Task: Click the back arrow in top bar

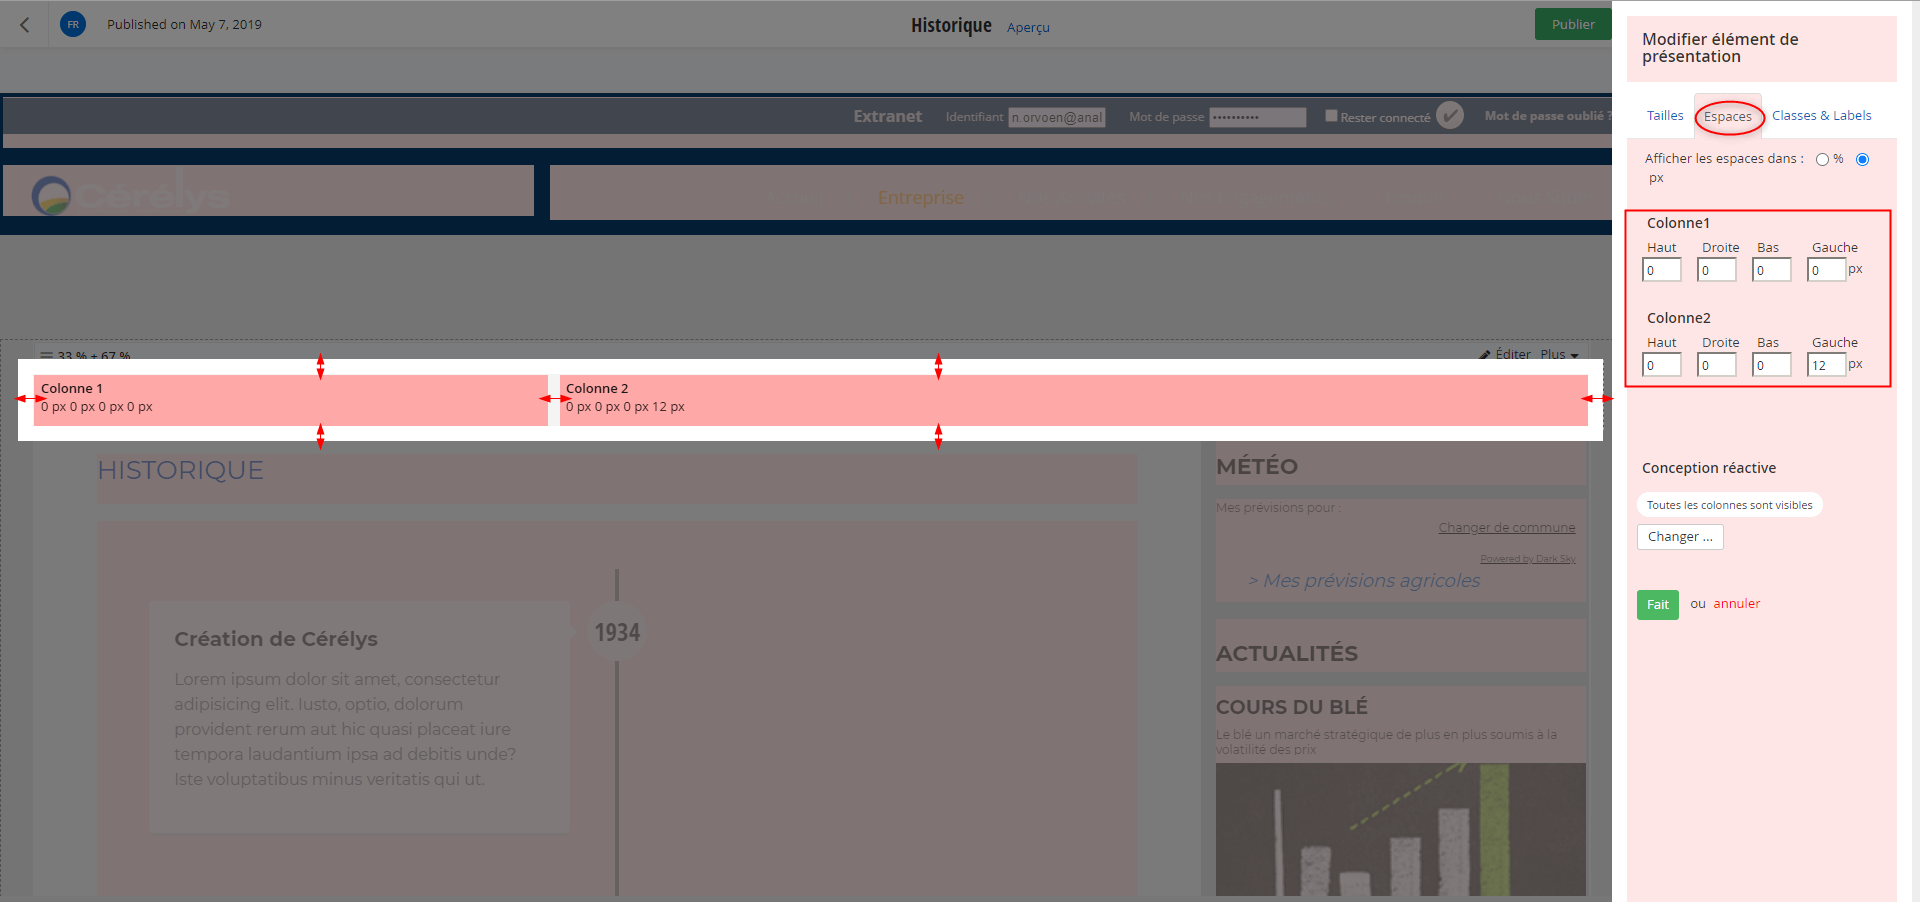Action: [25, 25]
